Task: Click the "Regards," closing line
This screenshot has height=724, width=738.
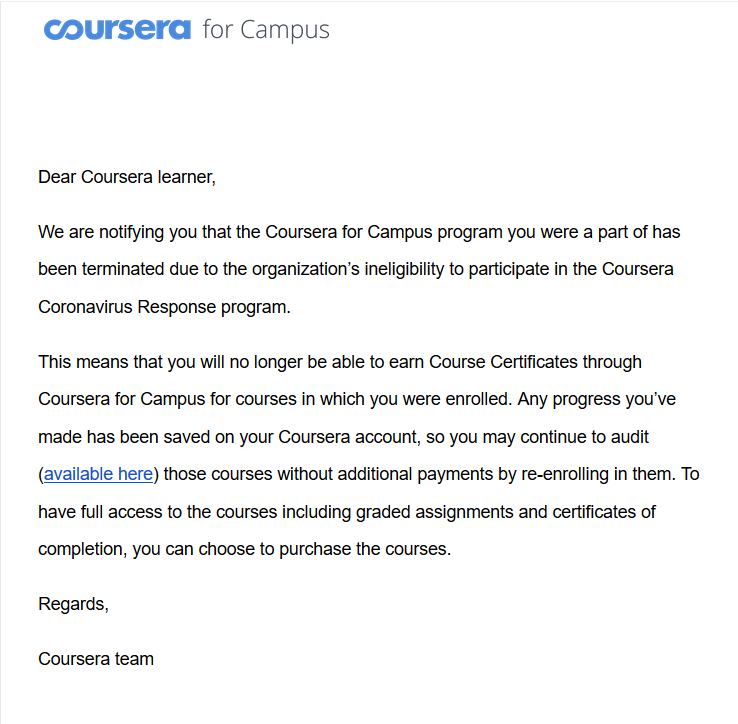Action: tap(73, 604)
